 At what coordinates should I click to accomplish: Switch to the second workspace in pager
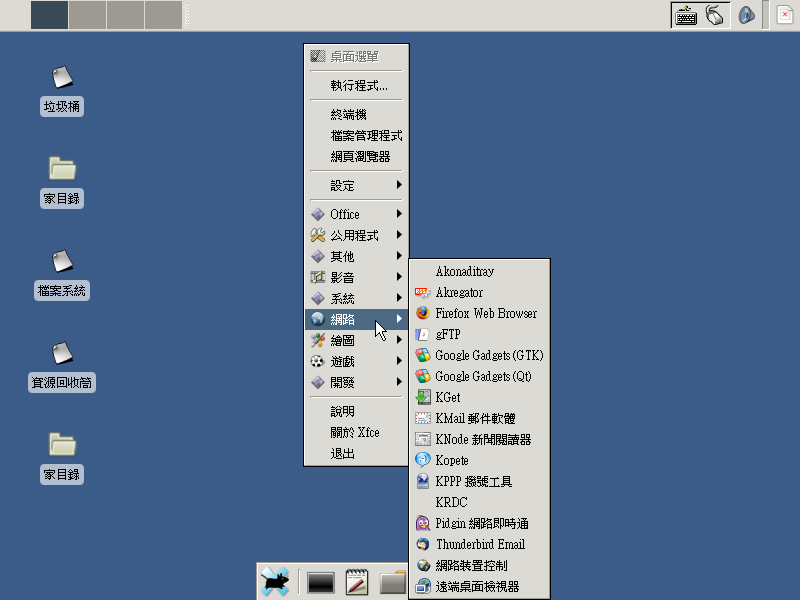pos(88,15)
